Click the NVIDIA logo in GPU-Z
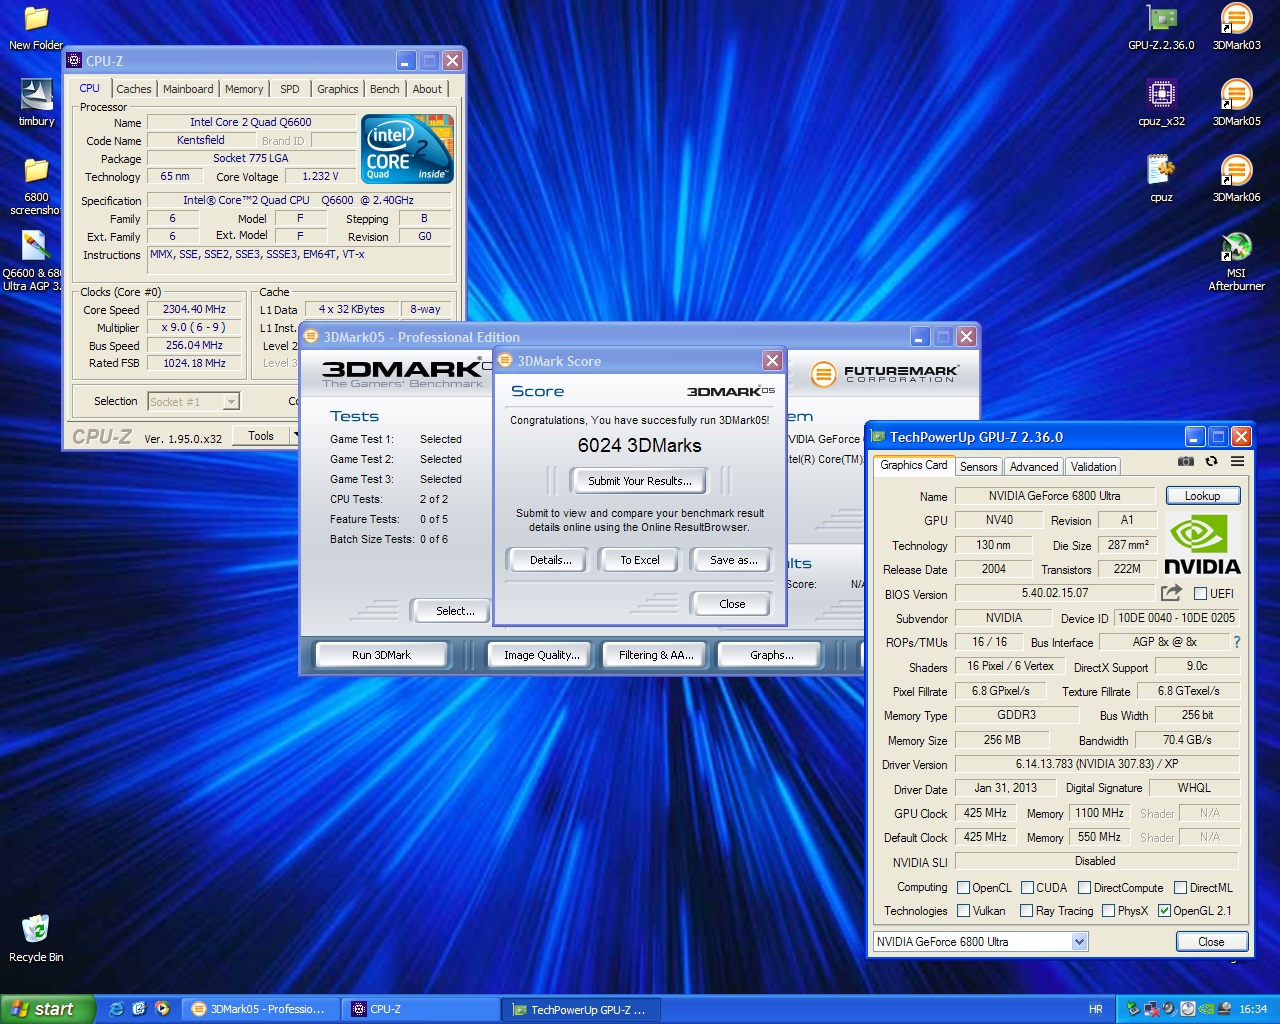1280x1024 pixels. [x=1202, y=545]
